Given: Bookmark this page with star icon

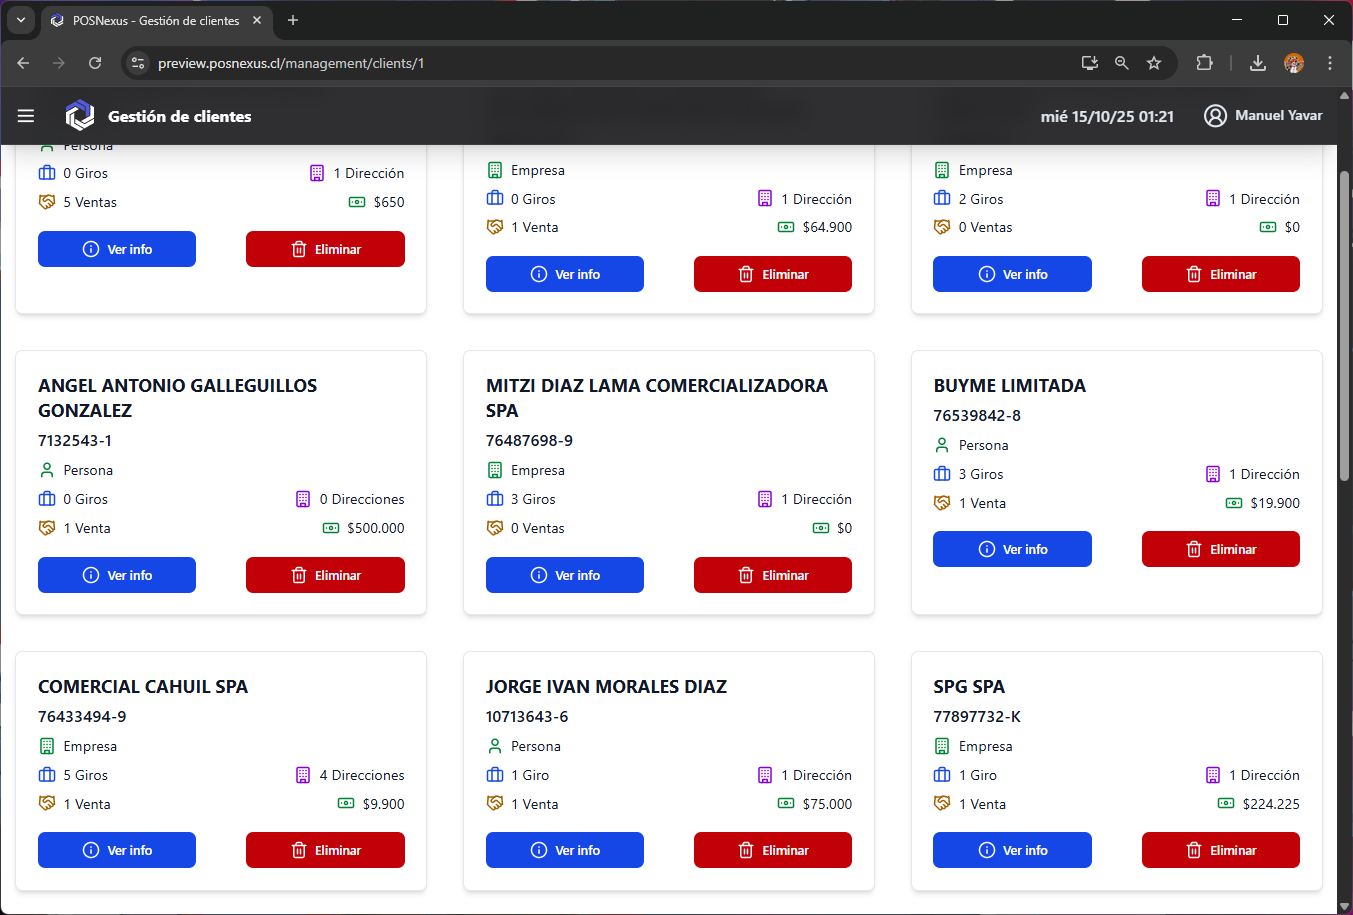Looking at the screenshot, I should (1154, 63).
